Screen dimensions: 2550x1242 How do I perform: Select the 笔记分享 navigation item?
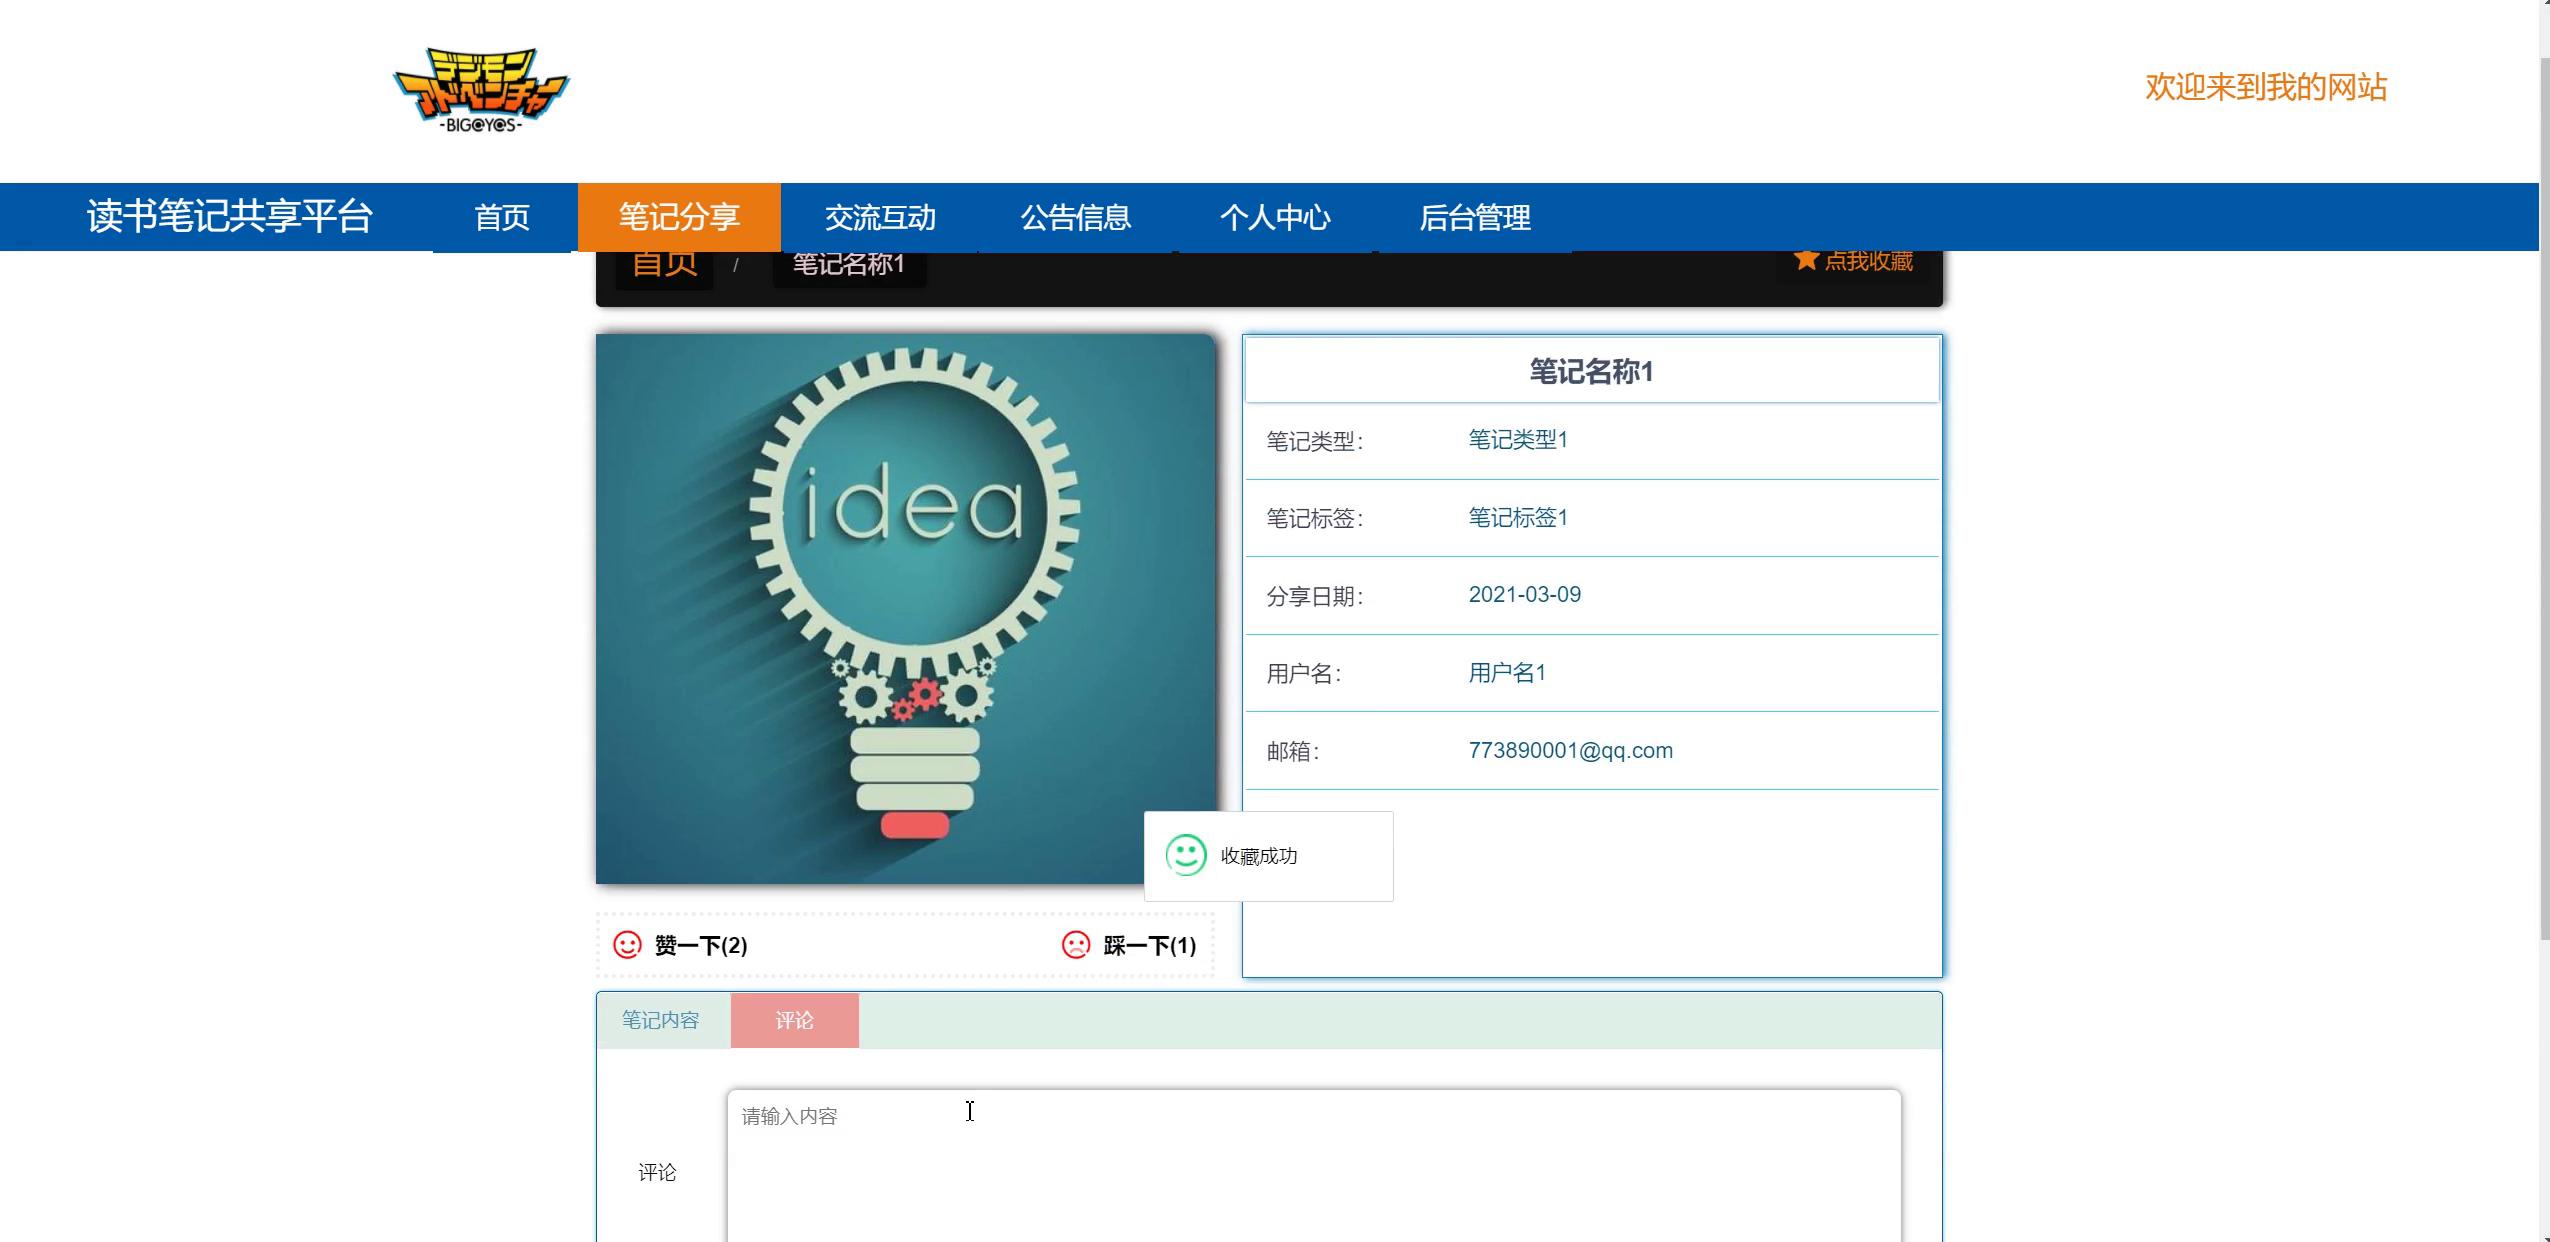pyautogui.click(x=679, y=217)
